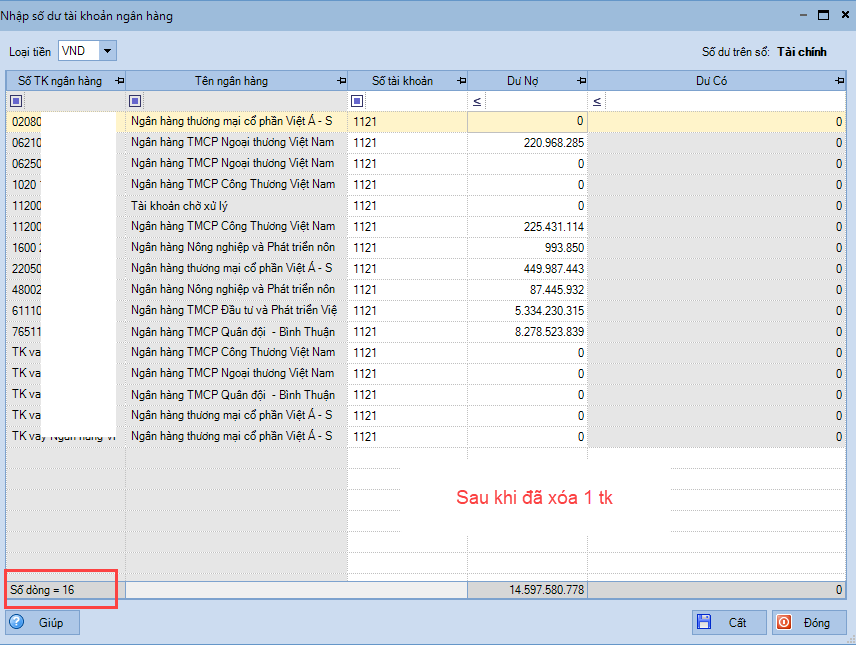Image resolution: width=856 pixels, height=645 pixels.
Task: Open filter operator for Tên ngân hàng column
Action: 135,101
